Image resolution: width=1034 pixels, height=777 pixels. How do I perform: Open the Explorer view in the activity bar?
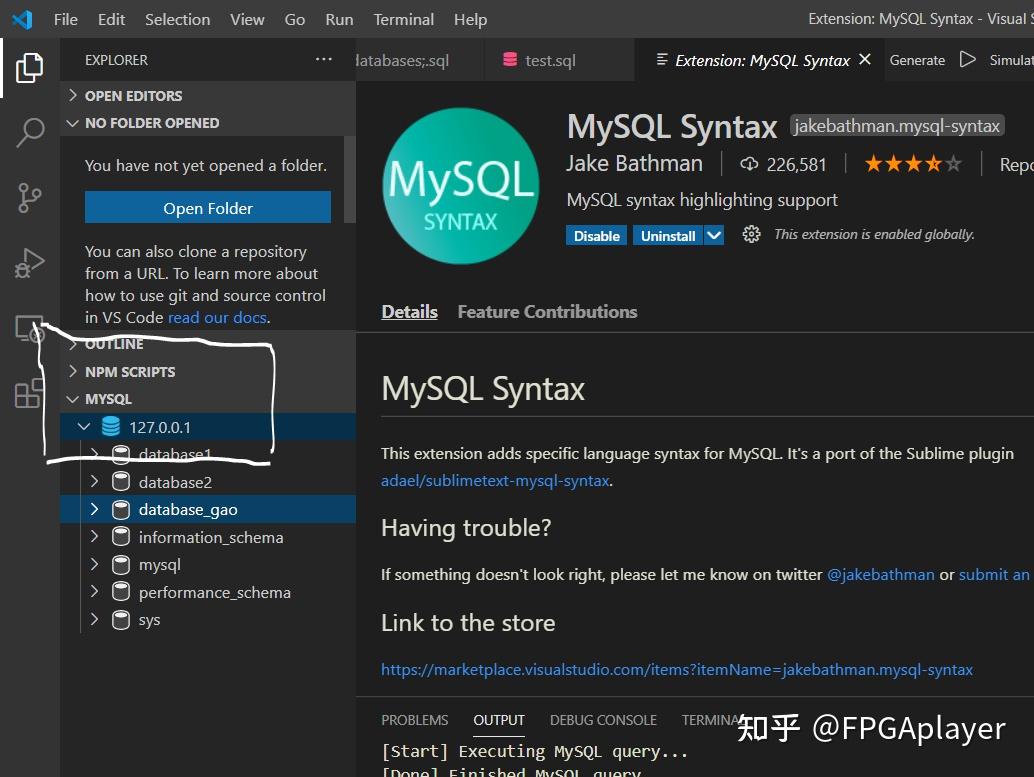[29, 69]
